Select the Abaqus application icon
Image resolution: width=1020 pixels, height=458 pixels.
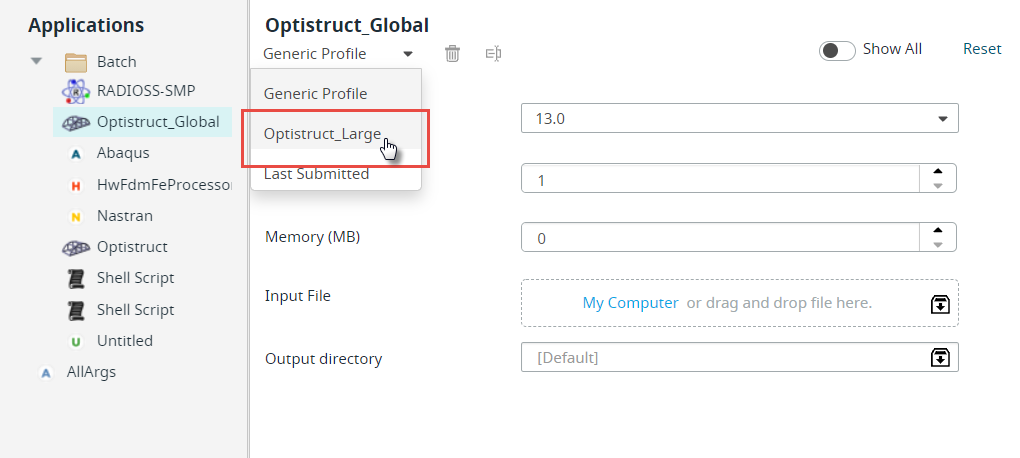pos(75,154)
